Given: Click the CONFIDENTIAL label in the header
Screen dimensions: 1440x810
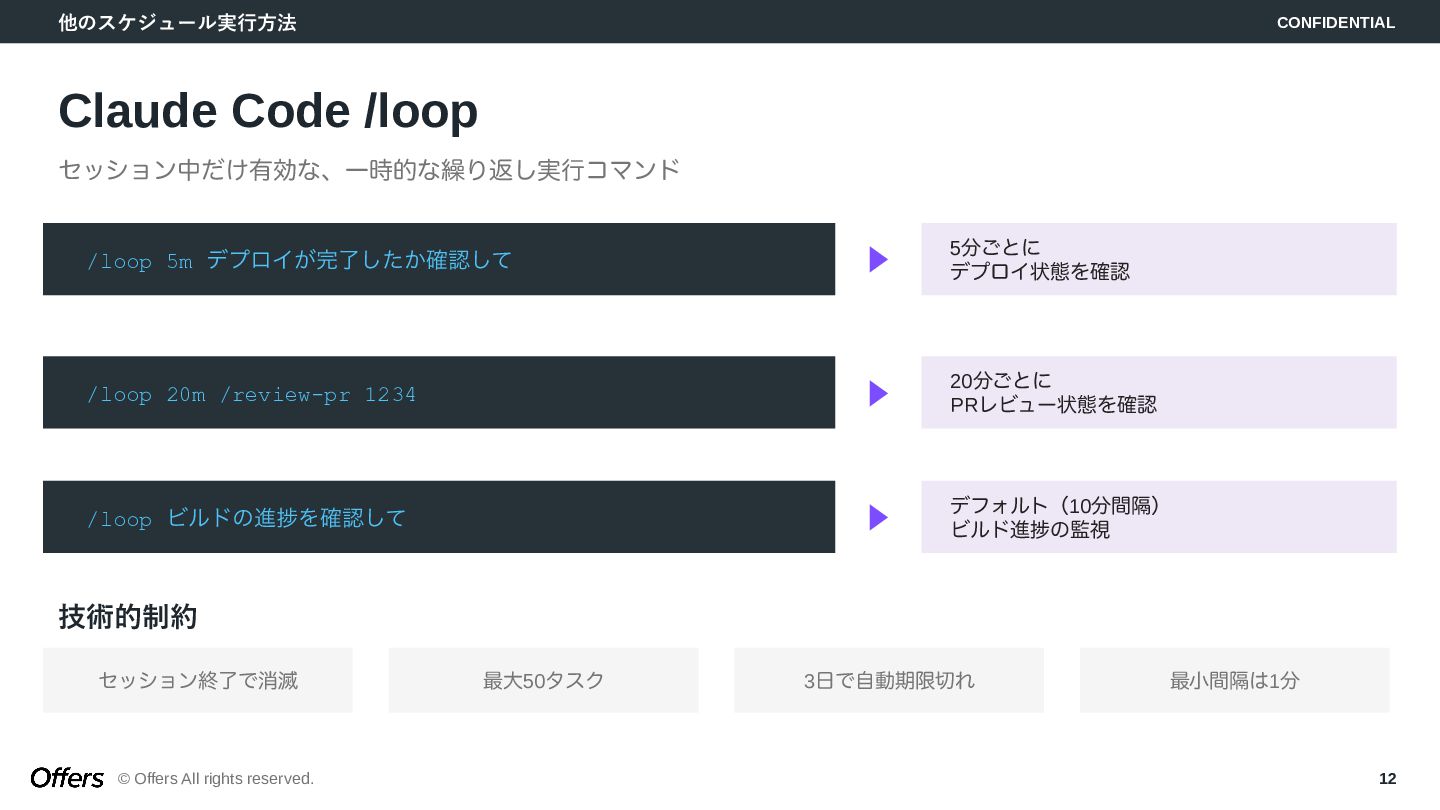Looking at the screenshot, I should pyautogui.click(x=1335, y=22).
